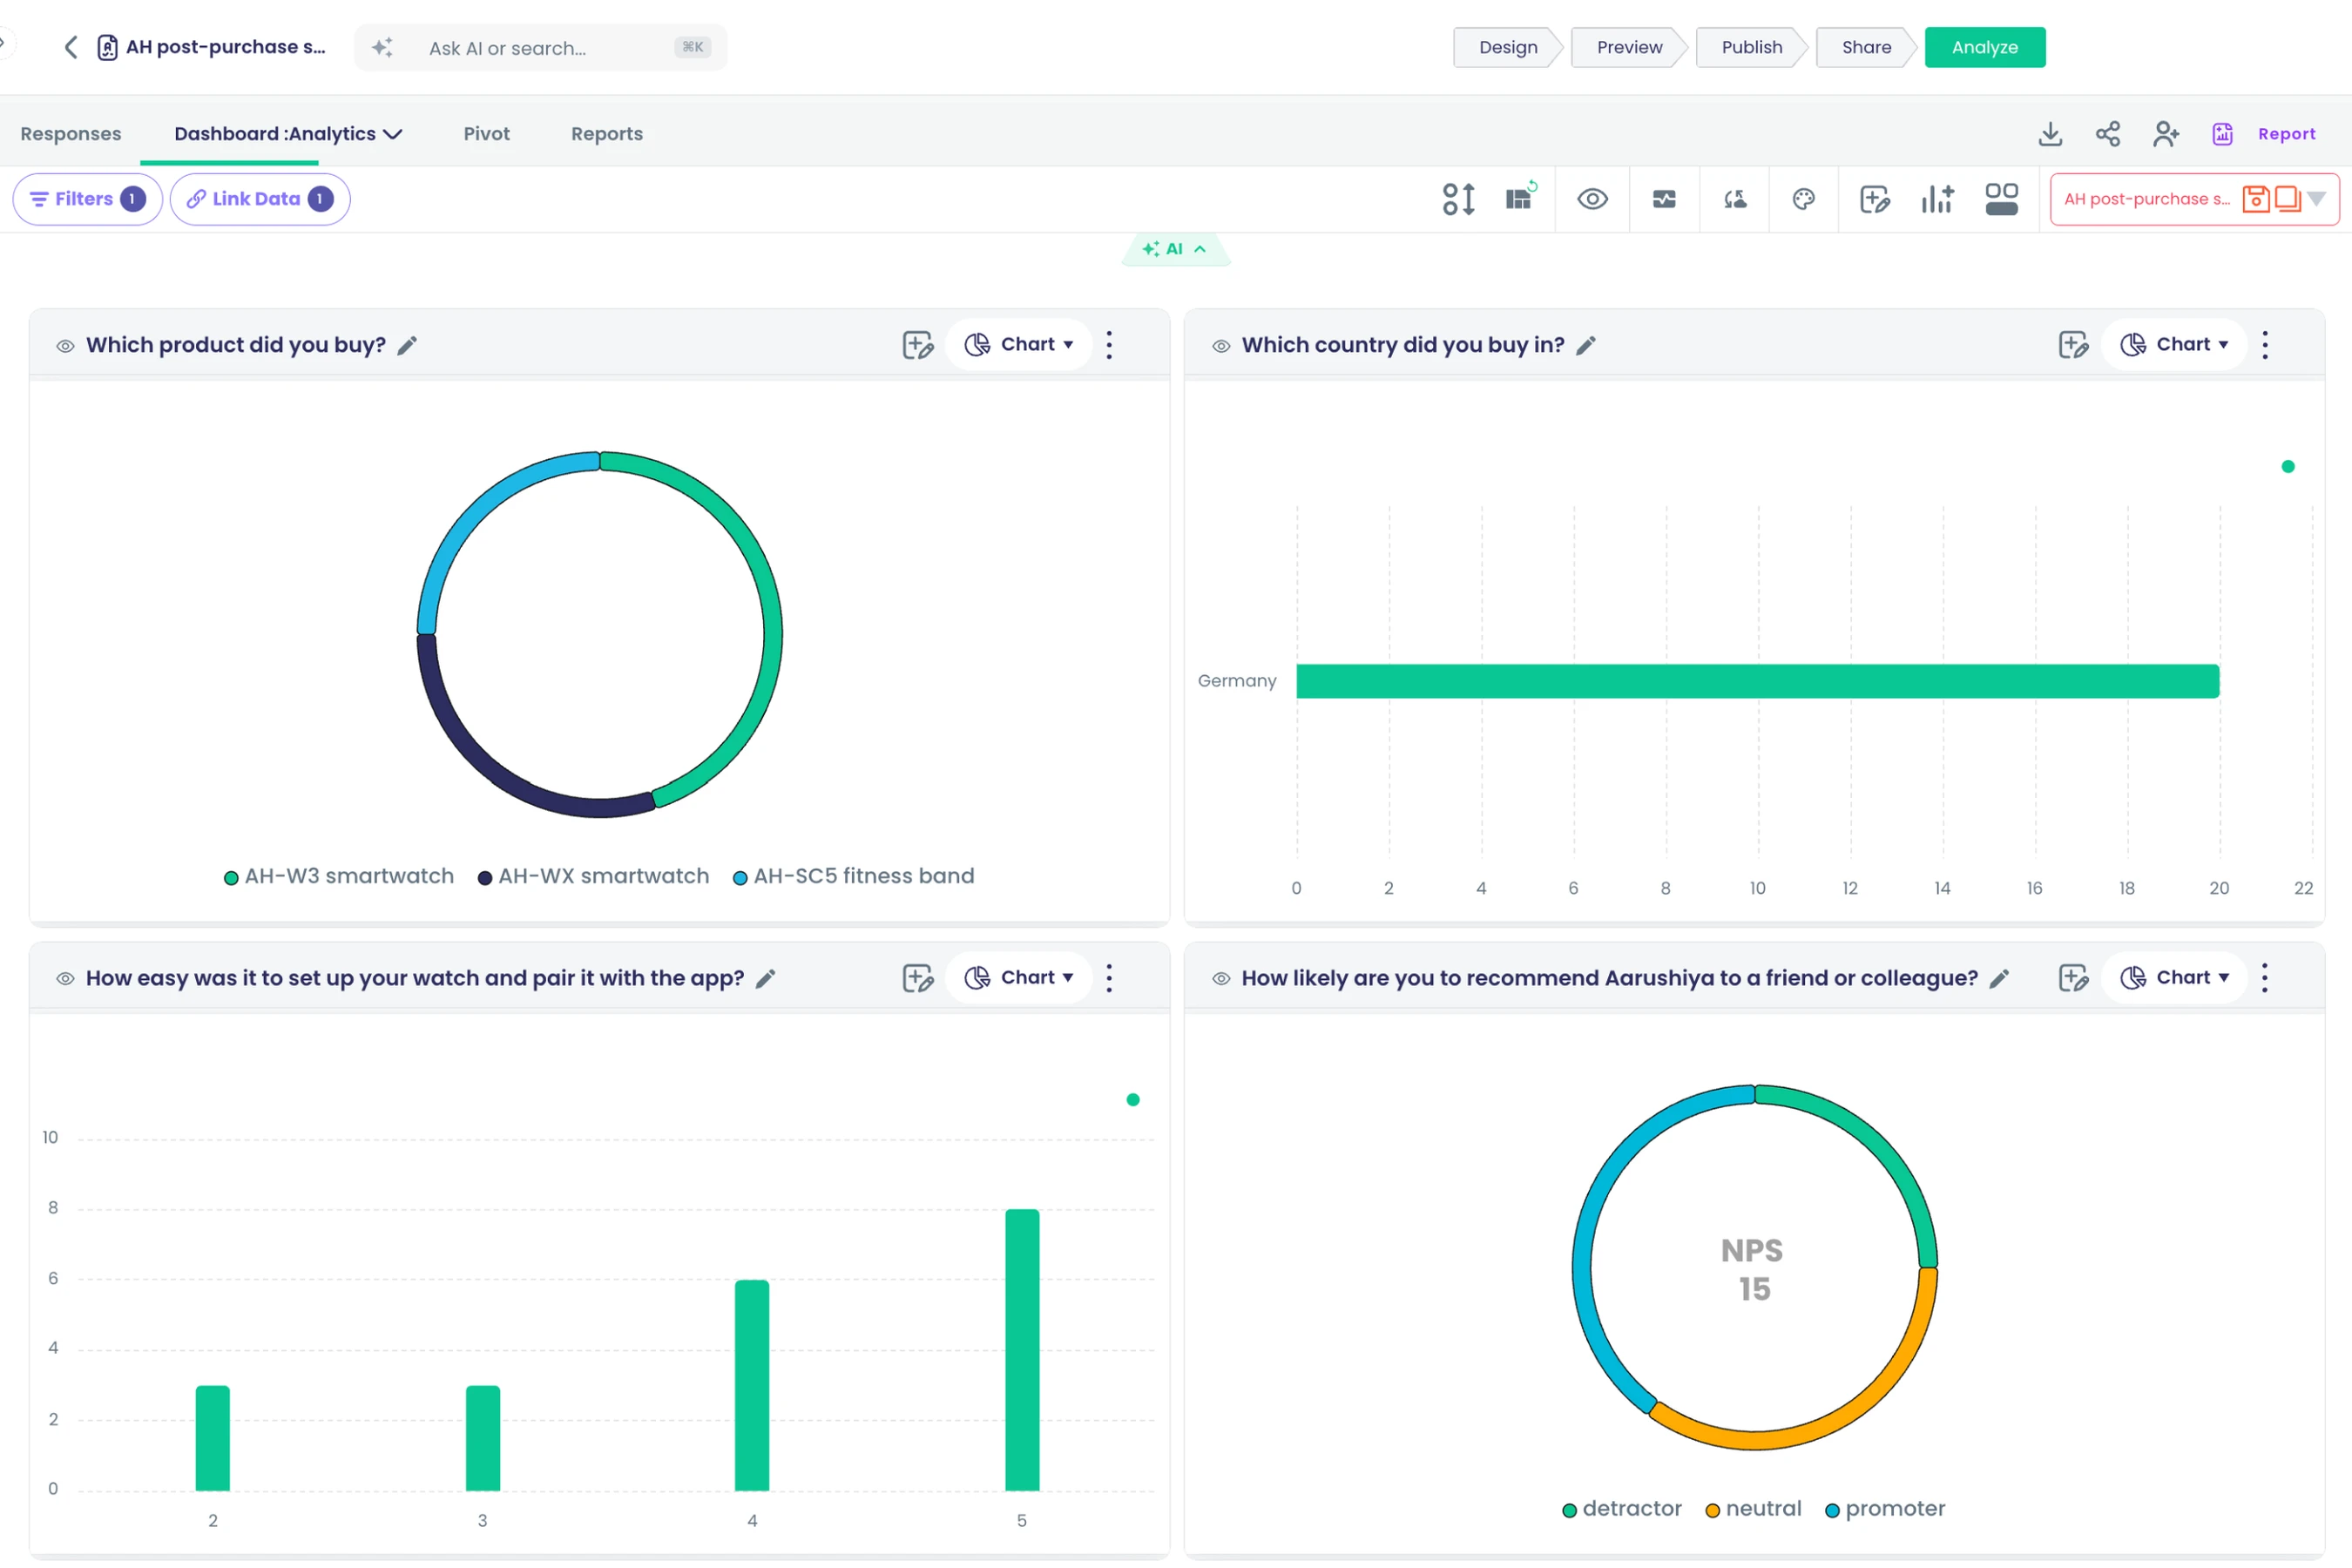Click the save icon in red view box
Screen dimensions: 2352x1568
point(2255,199)
